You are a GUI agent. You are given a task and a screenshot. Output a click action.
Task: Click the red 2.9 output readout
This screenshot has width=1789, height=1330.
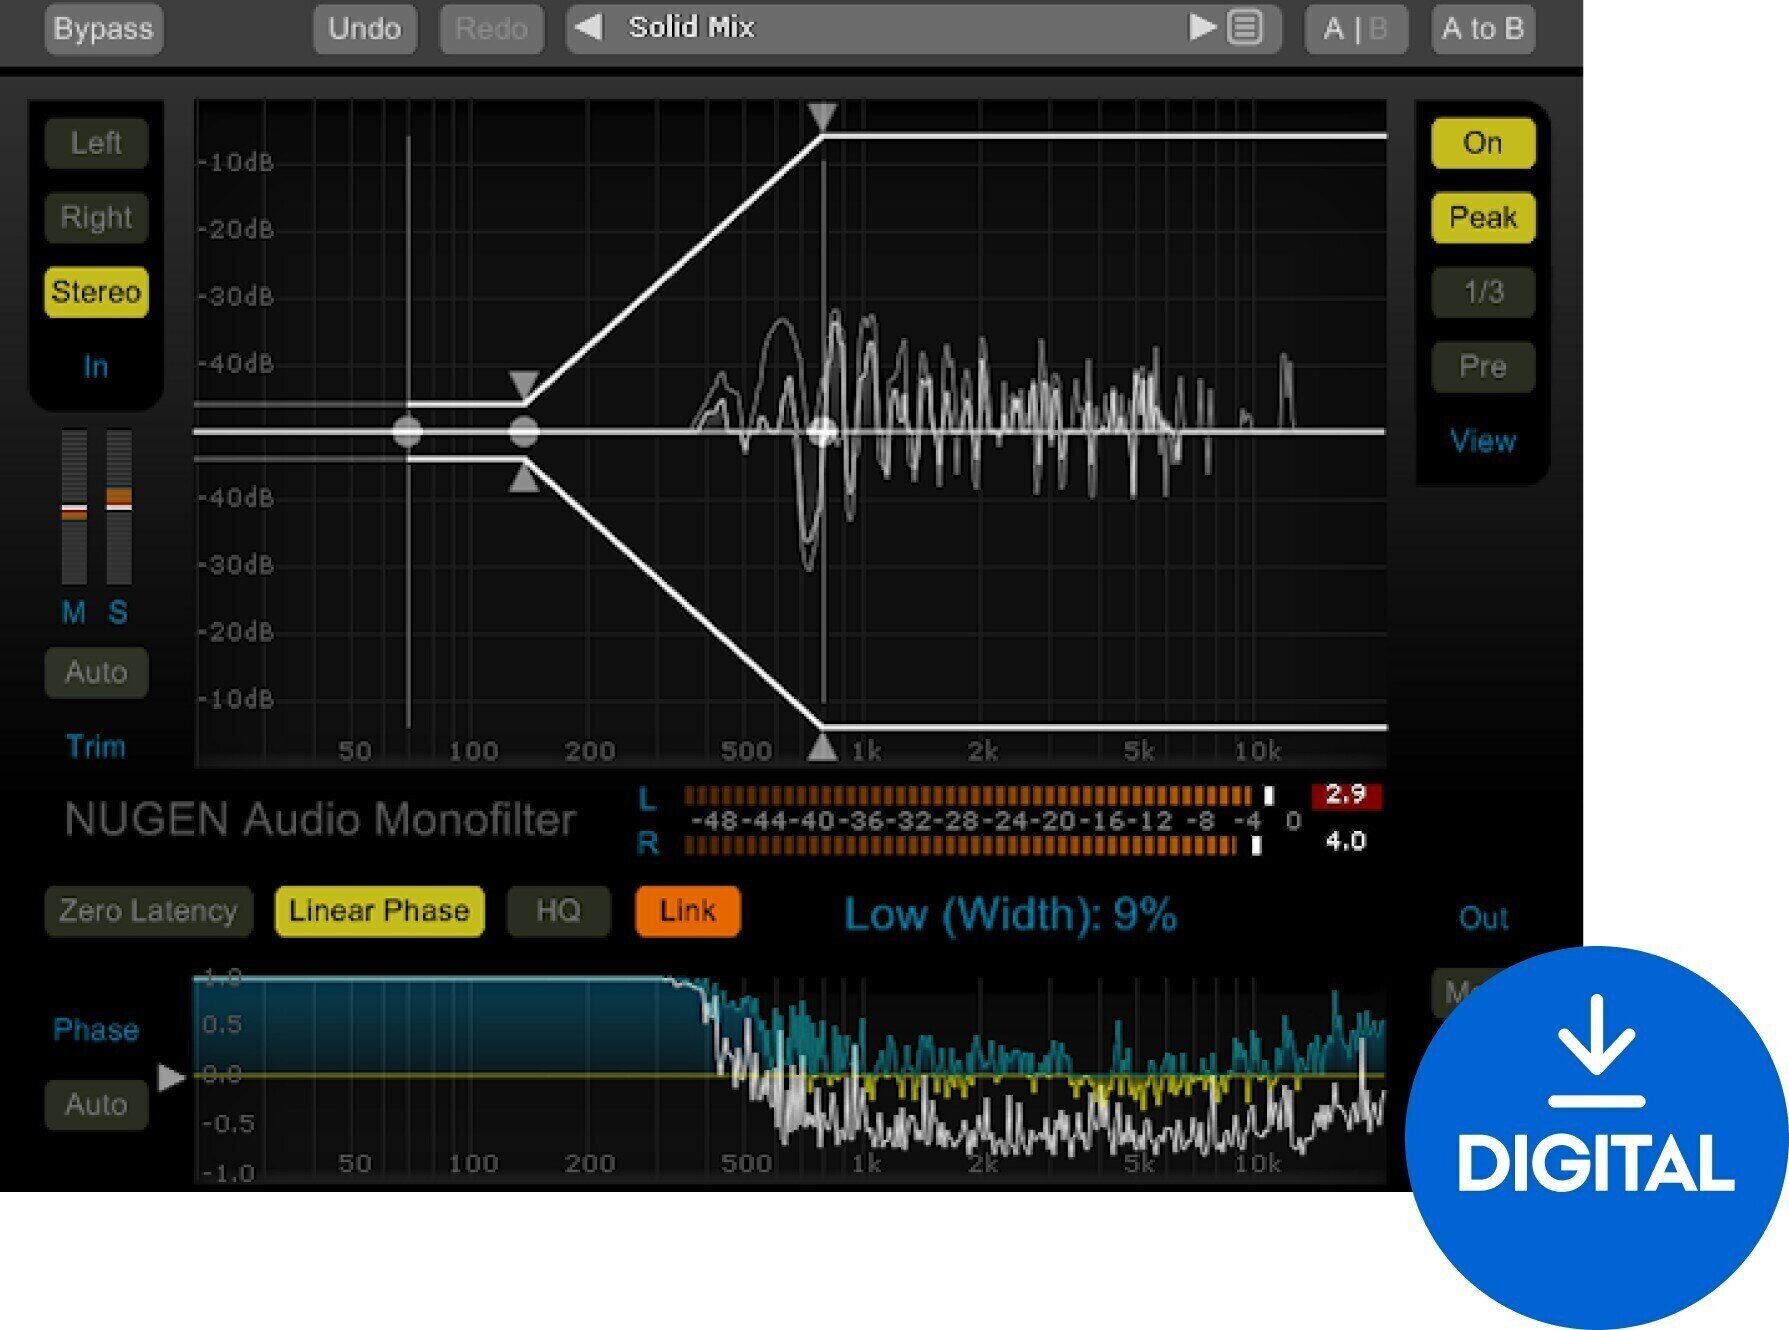pos(1347,795)
